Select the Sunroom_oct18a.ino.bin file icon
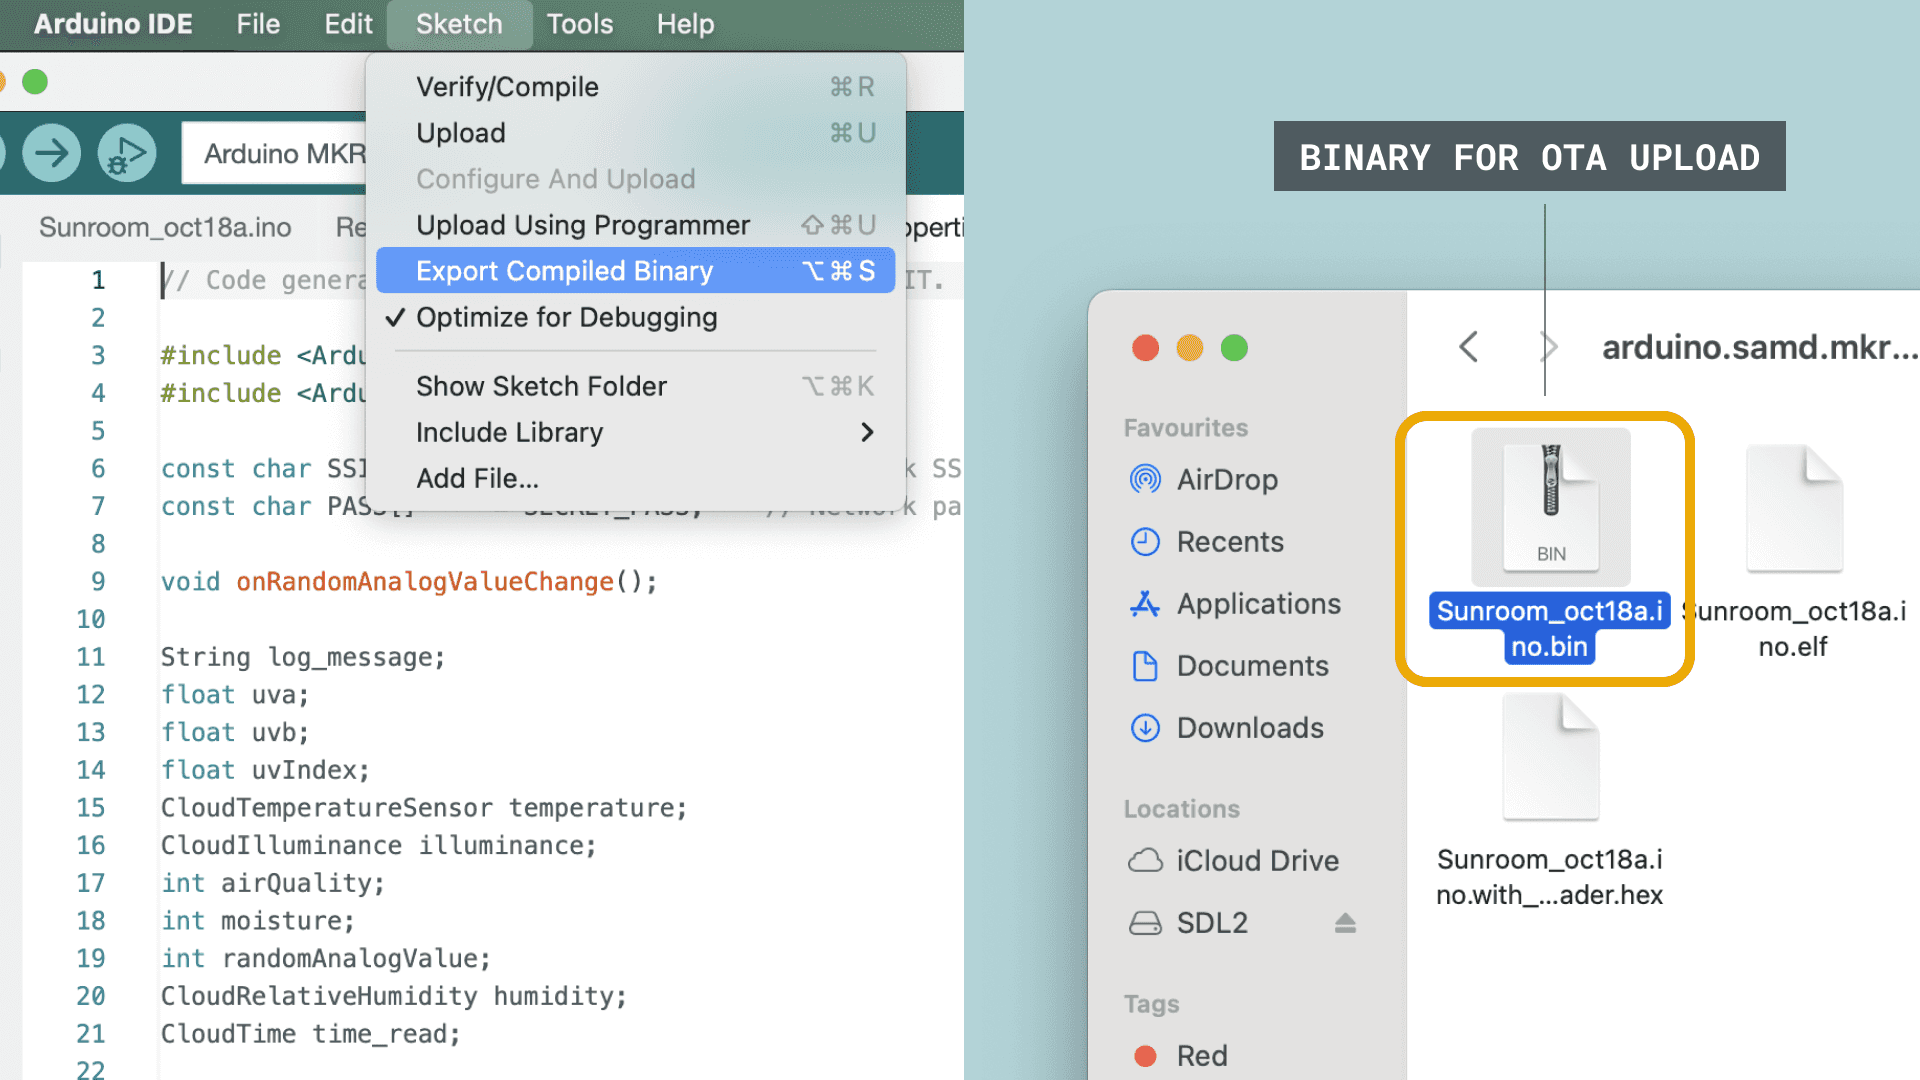The width and height of the screenshot is (1920, 1080). 1550,508
